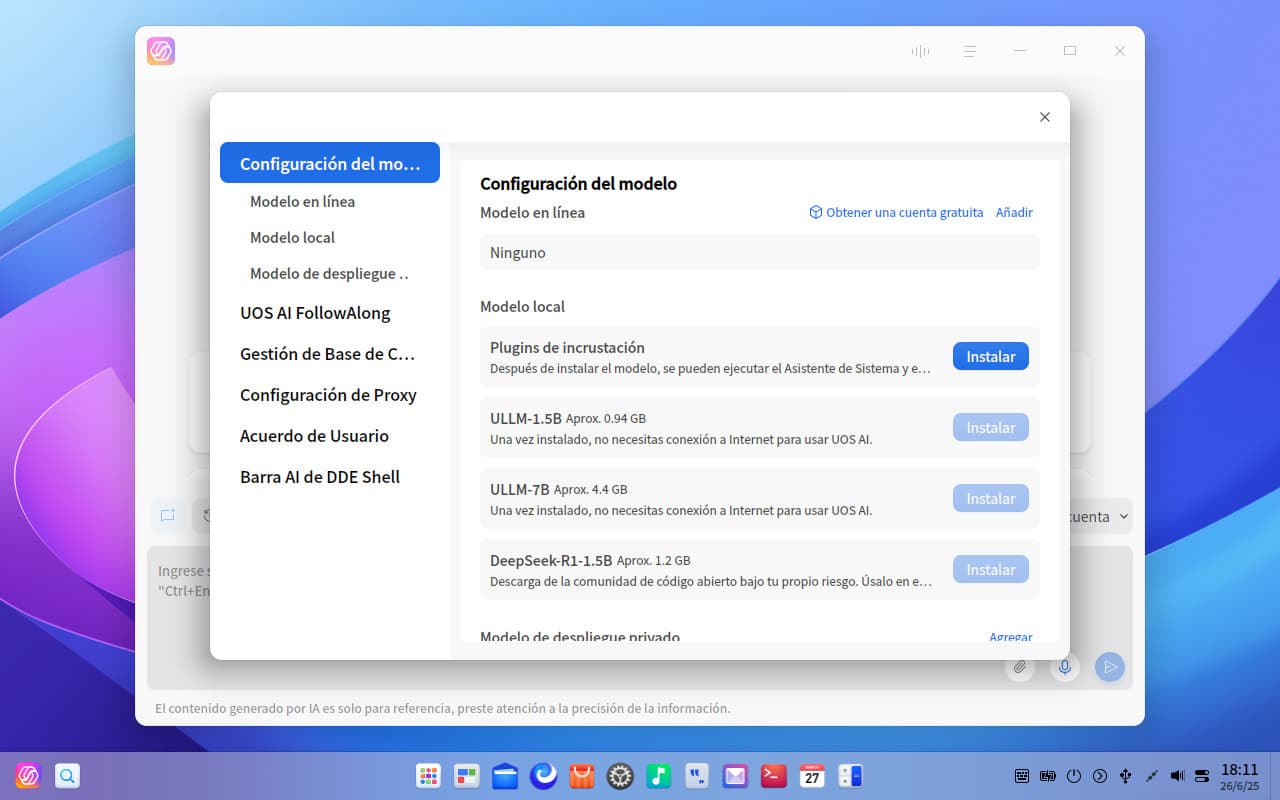Open the hamburger menu in title bar
This screenshot has height=800, width=1280.
point(969,51)
